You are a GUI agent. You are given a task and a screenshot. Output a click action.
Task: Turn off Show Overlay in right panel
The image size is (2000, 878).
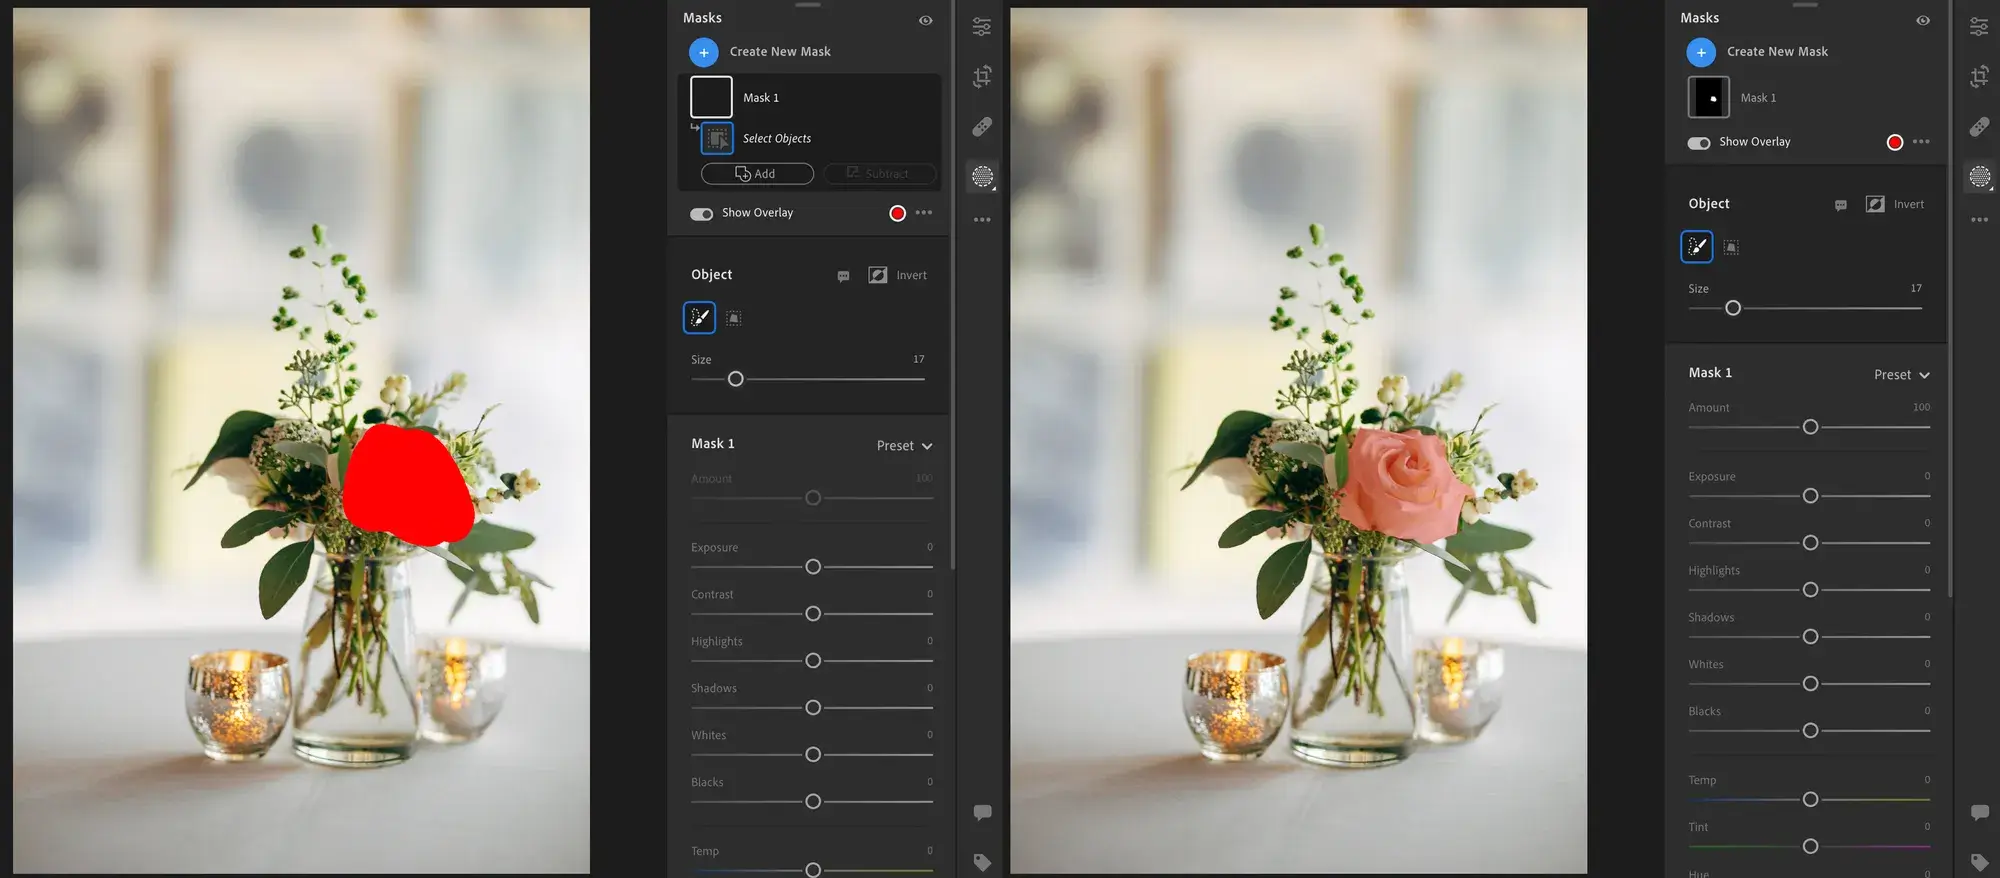1698,143
